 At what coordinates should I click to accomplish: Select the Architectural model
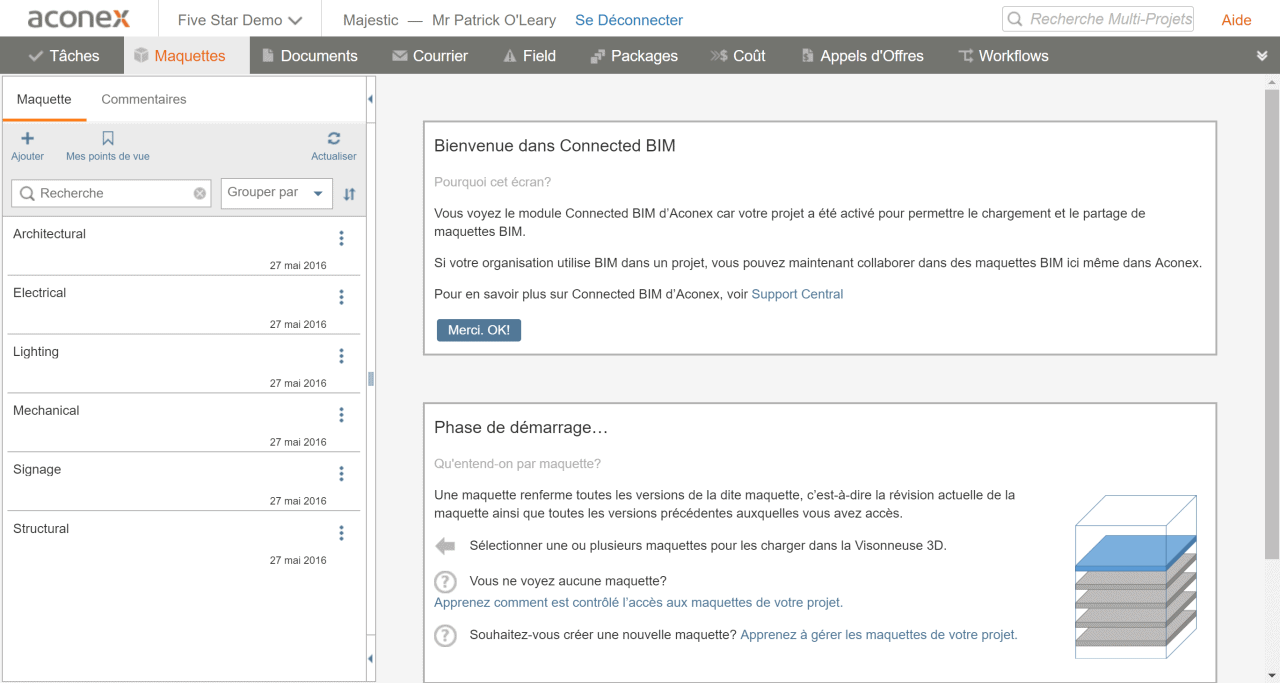[185, 246]
